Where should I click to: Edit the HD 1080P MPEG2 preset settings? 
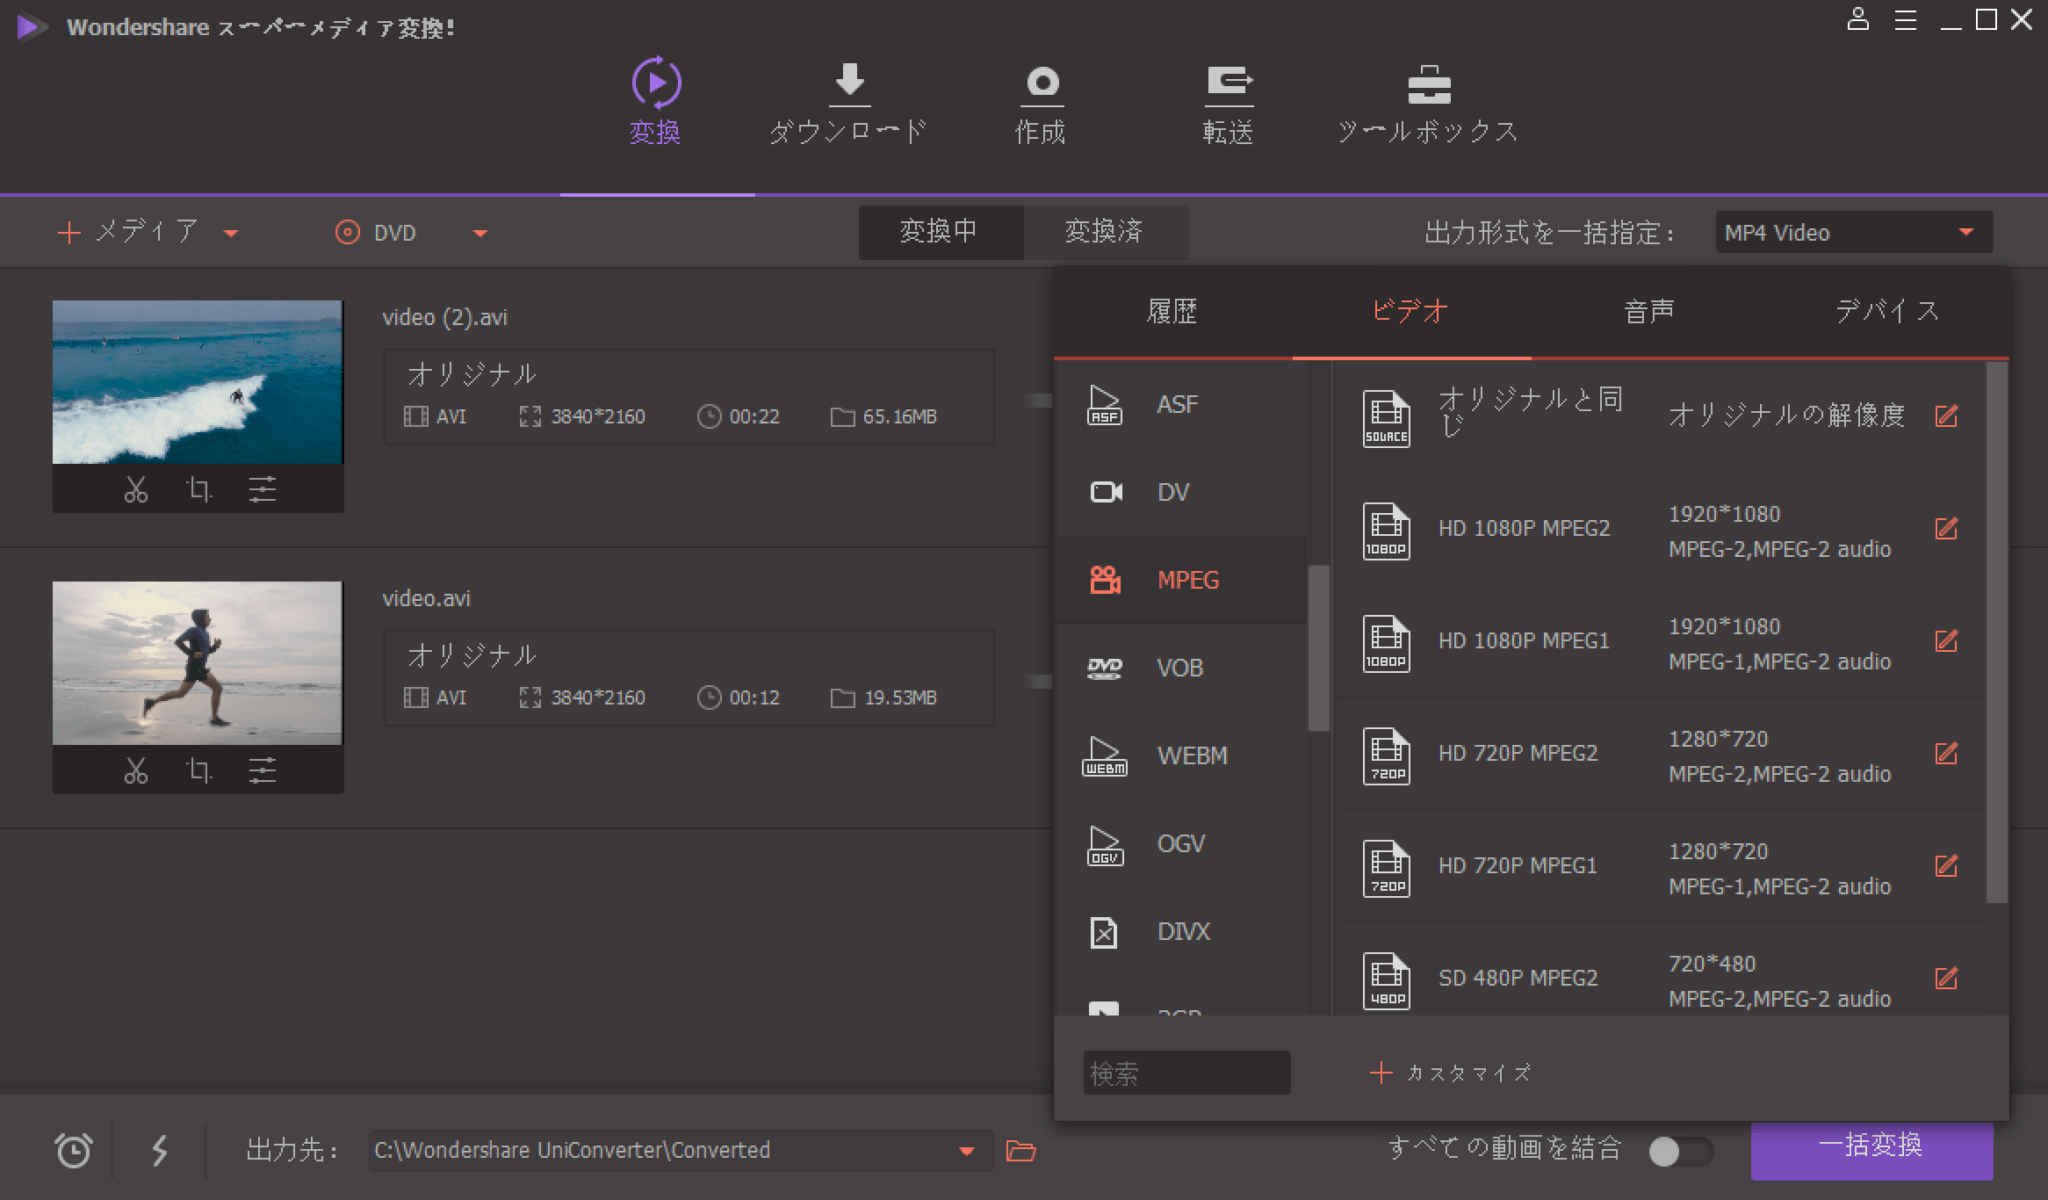(1947, 529)
